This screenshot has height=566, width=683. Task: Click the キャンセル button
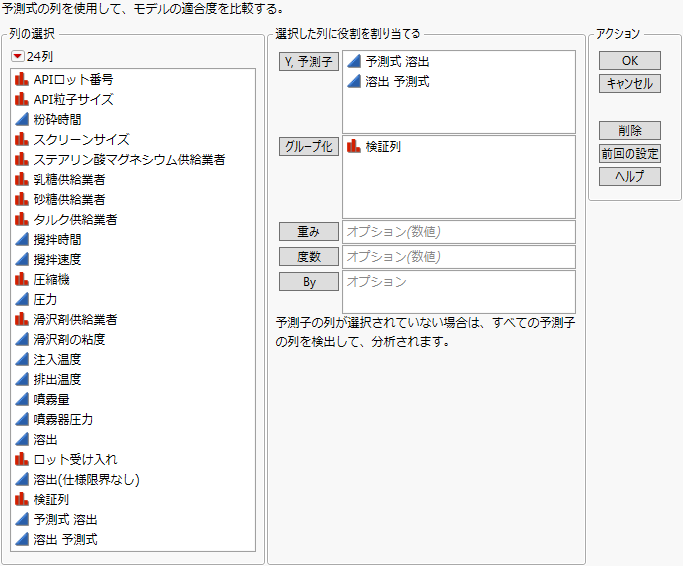(x=630, y=84)
